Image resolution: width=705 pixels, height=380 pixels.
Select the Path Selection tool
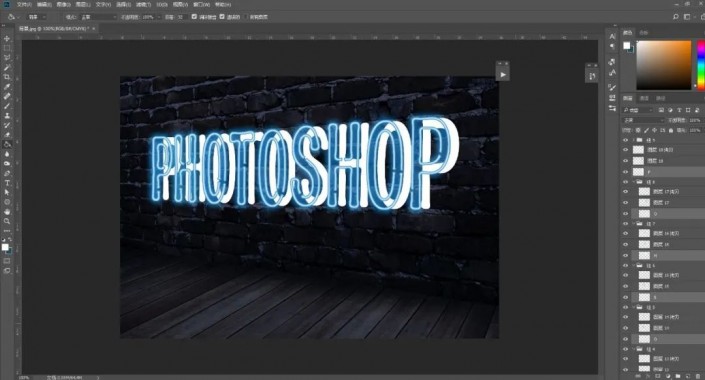coord(7,192)
